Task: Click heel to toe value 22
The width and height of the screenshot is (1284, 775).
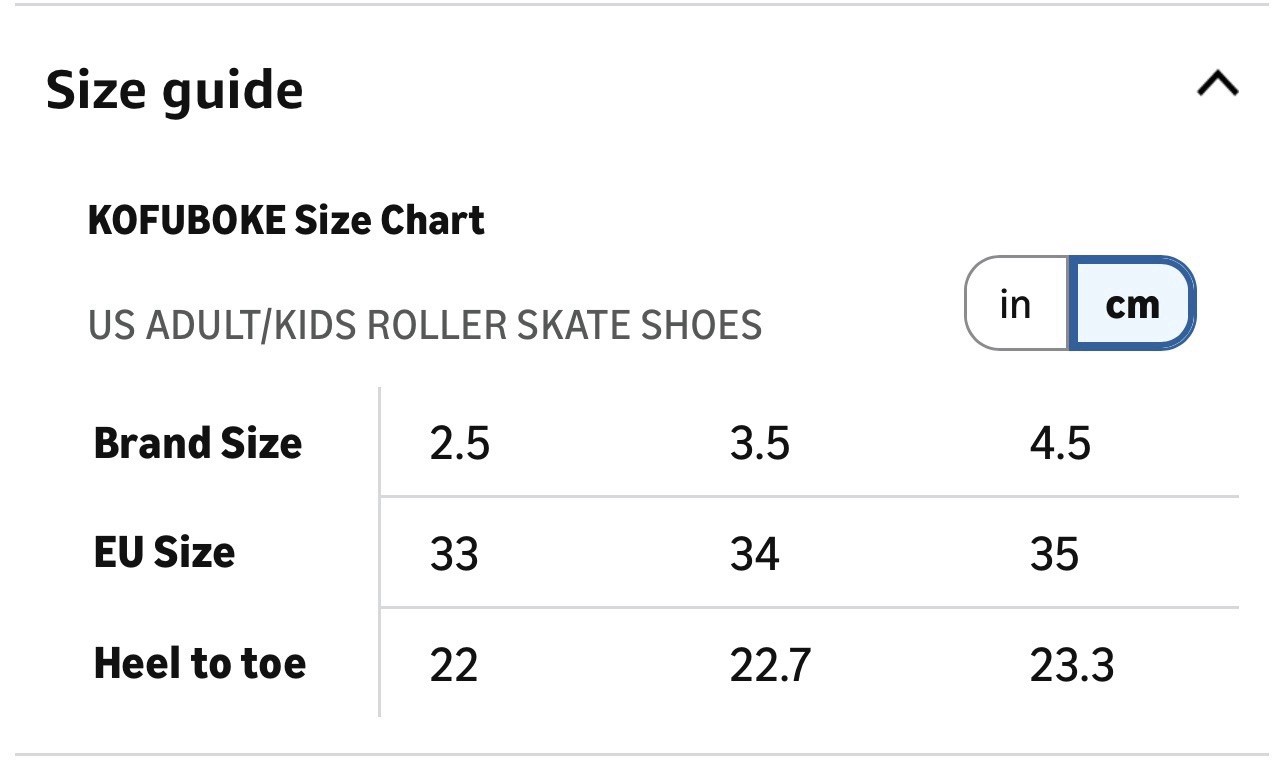Action: [454, 665]
